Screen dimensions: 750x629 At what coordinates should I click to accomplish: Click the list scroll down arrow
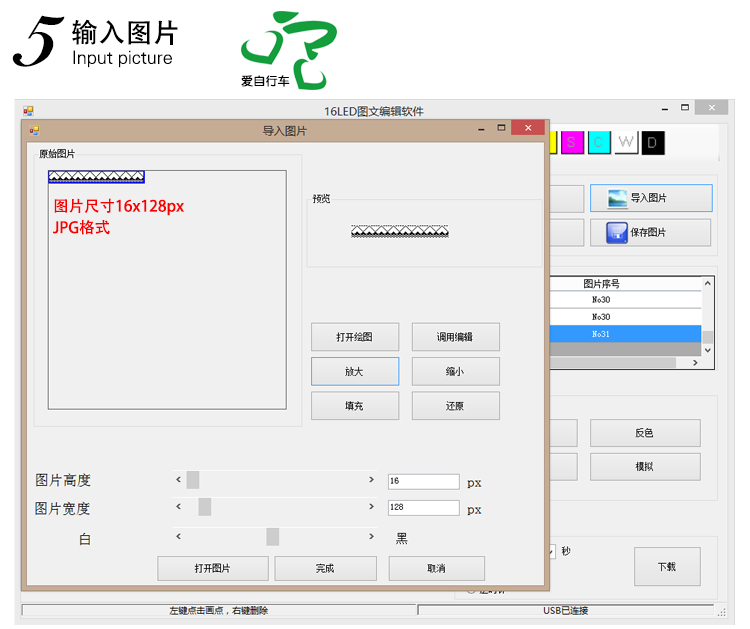pos(708,350)
